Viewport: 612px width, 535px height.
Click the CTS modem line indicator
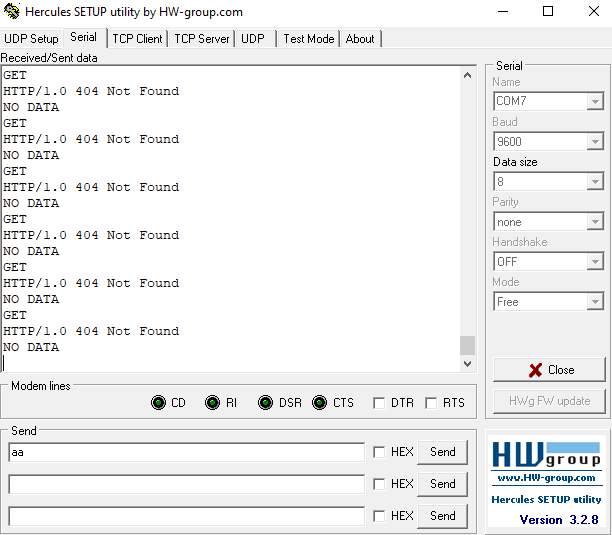coord(319,403)
